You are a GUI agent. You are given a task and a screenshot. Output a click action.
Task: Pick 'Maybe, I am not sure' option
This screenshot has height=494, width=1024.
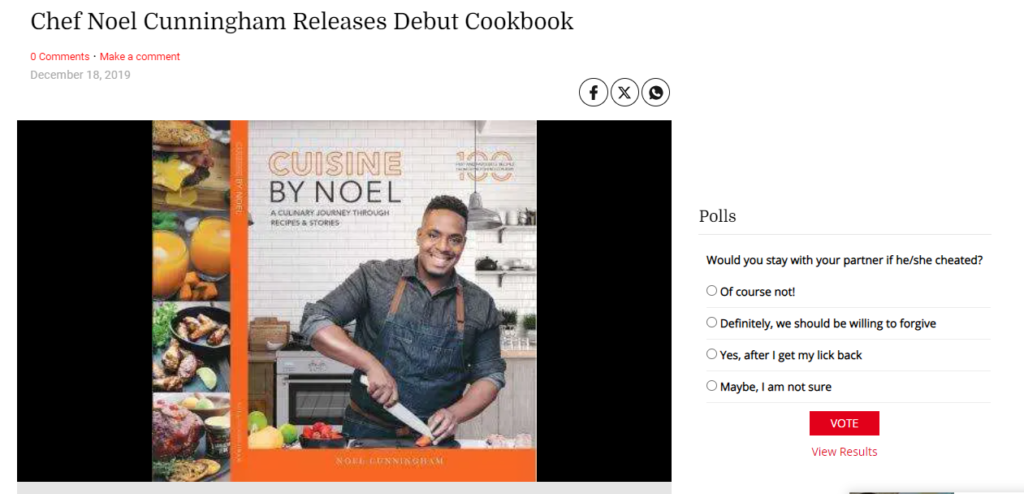pos(712,386)
